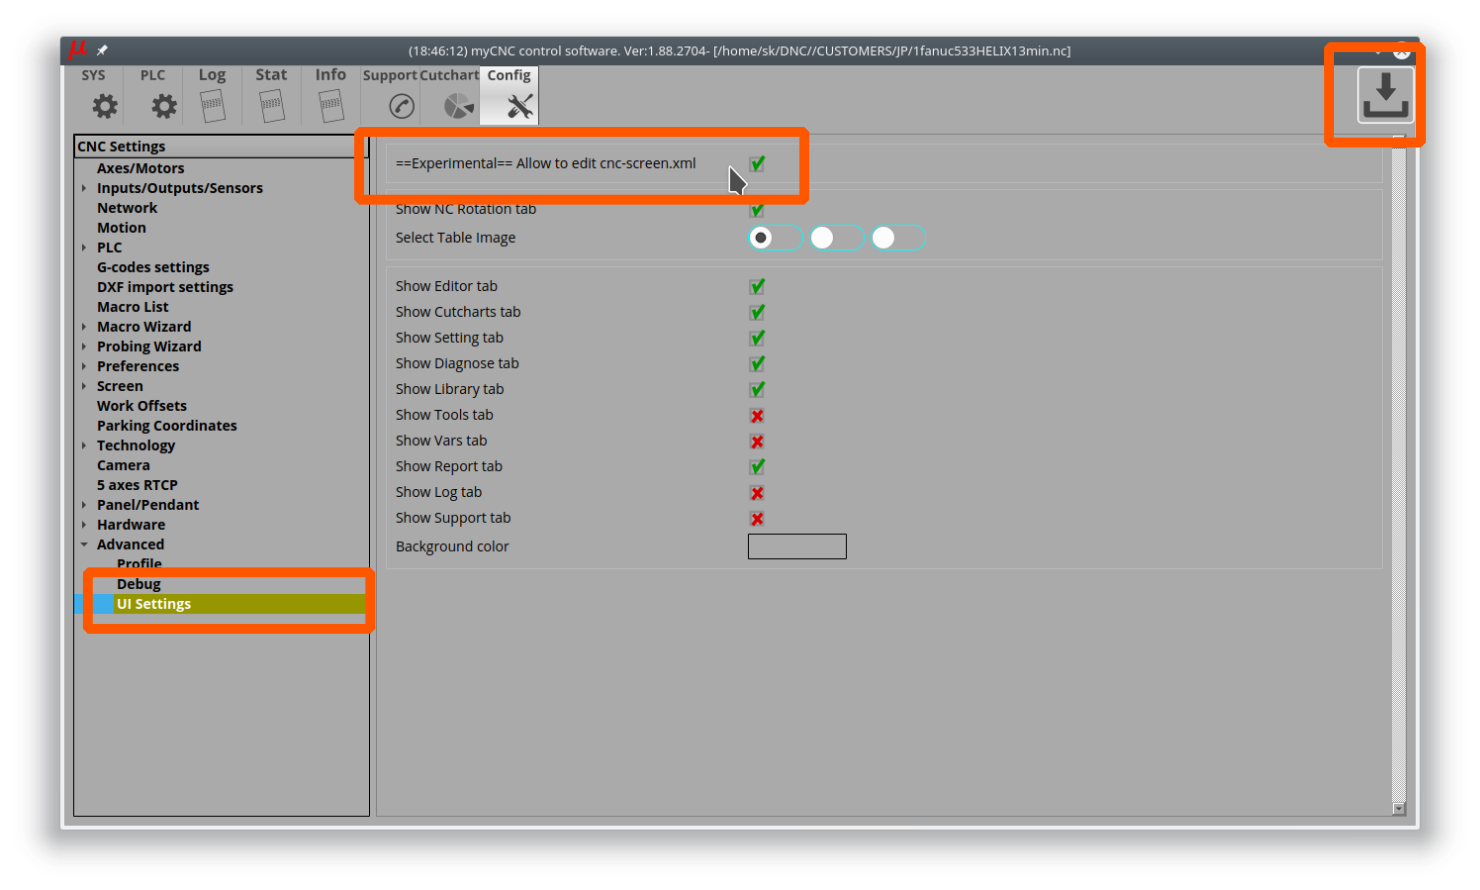This screenshot has height=890, width=1480.
Task: Uncheck the Show Editor tab option
Action: [x=757, y=287]
